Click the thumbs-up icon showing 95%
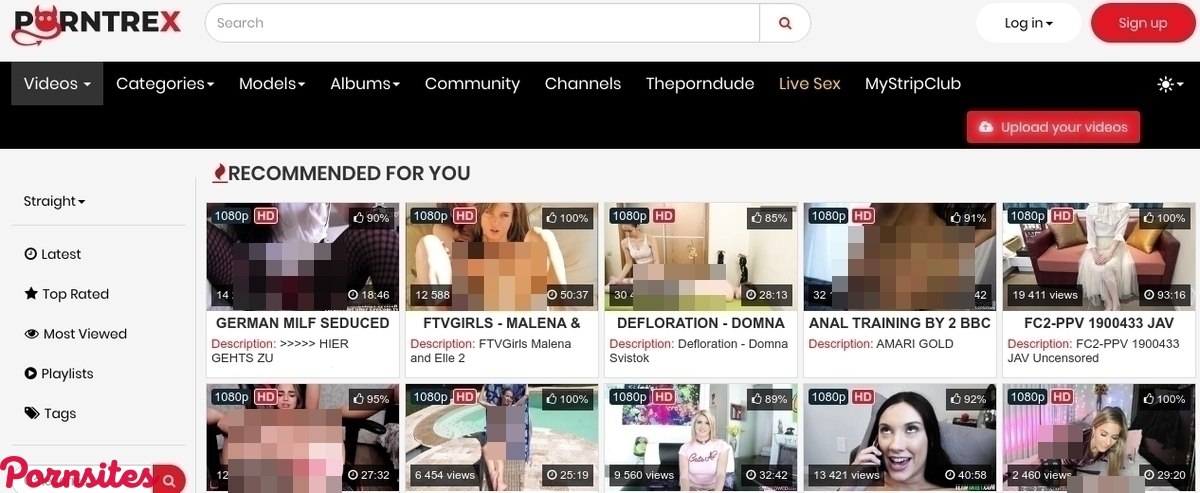Screen dimensions: 1200x493 point(359,398)
